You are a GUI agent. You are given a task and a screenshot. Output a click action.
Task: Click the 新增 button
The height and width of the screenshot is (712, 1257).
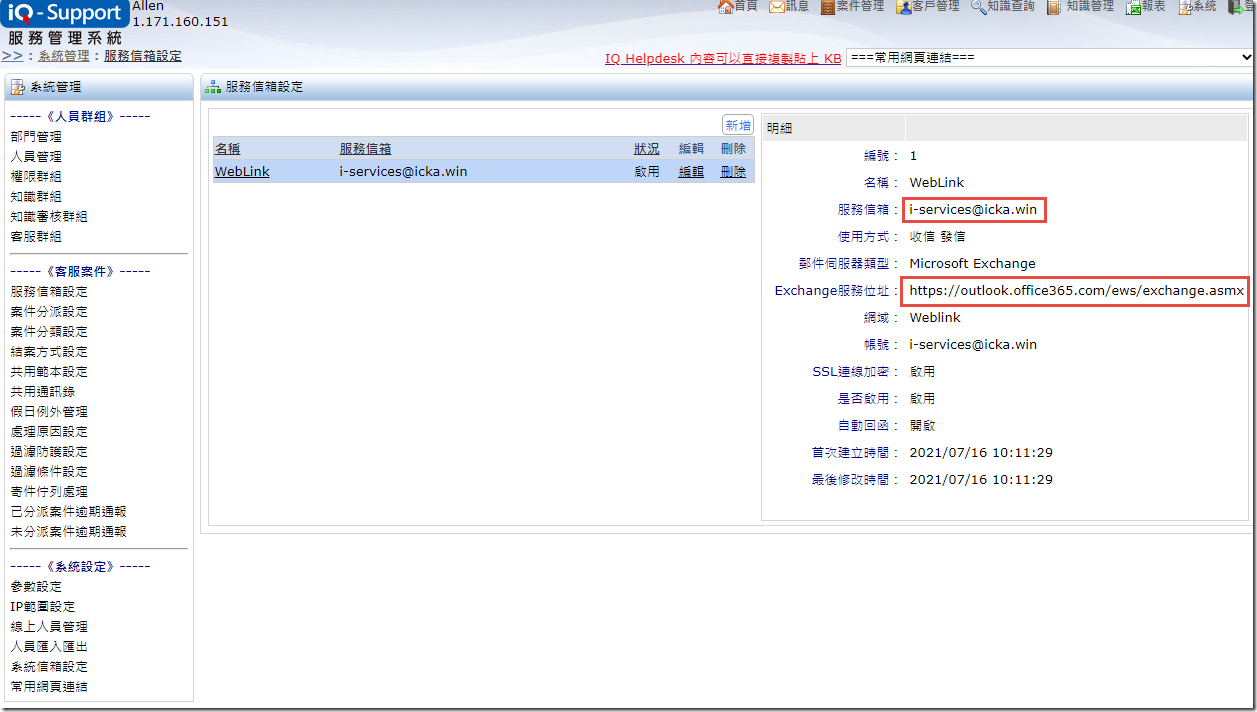point(738,125)
